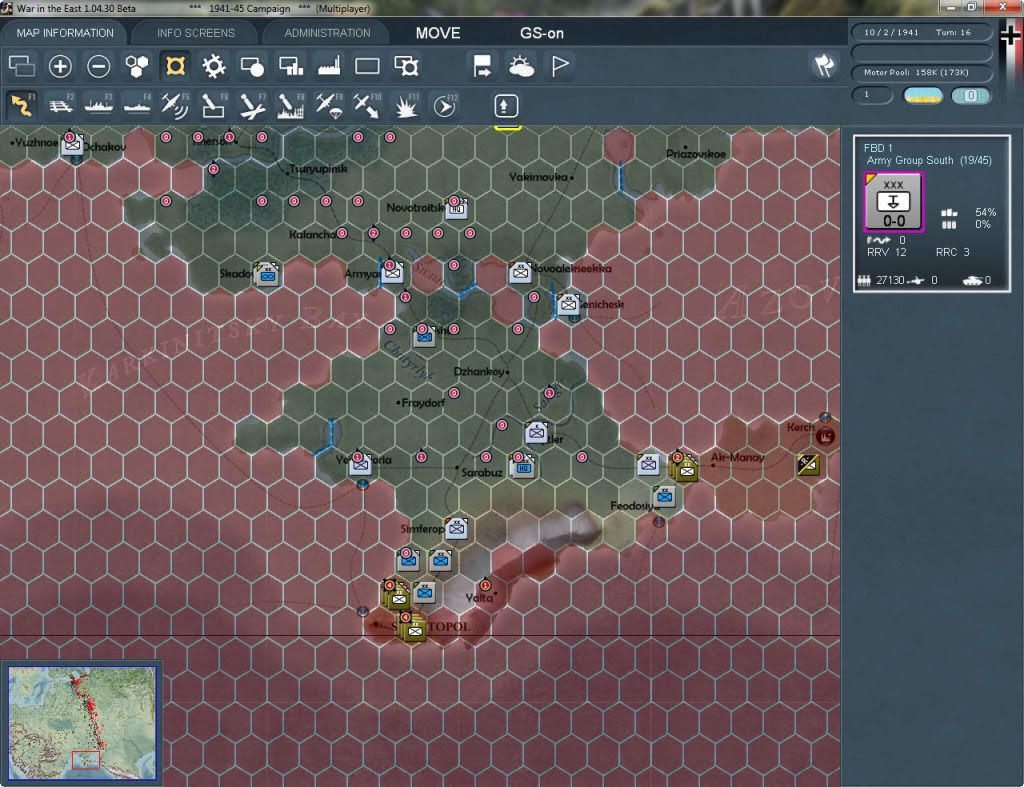The image size is (1024, 787).
Task: Open the INFO SCREENS tab
Action: (195, 33)
